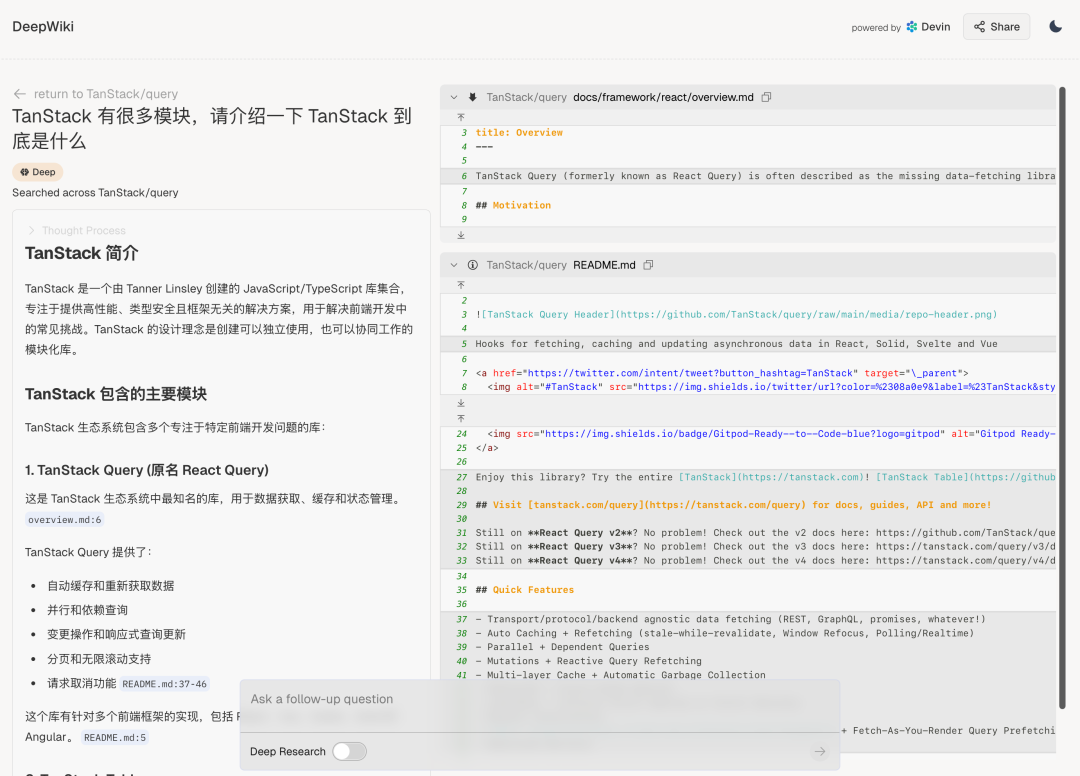Click docs/framework/react/overview.md file title
1080x776 pixels.
(x=663, y=98)
